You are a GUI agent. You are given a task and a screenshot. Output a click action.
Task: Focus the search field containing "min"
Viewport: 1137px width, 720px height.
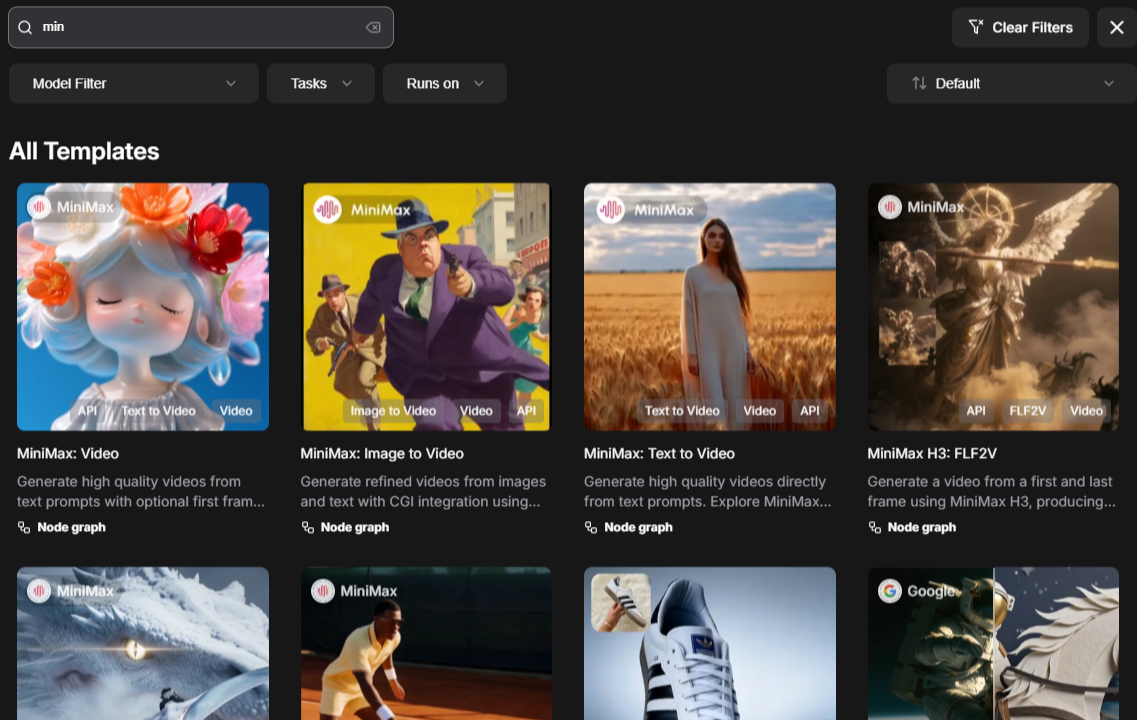coord(201,28)
